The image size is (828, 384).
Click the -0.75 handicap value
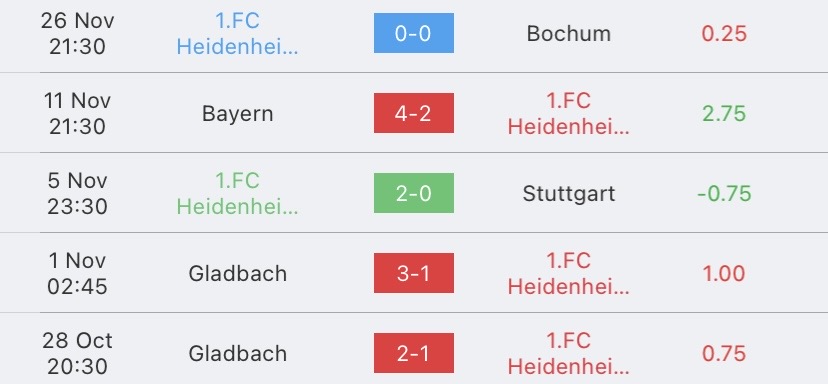coord(724,194)
